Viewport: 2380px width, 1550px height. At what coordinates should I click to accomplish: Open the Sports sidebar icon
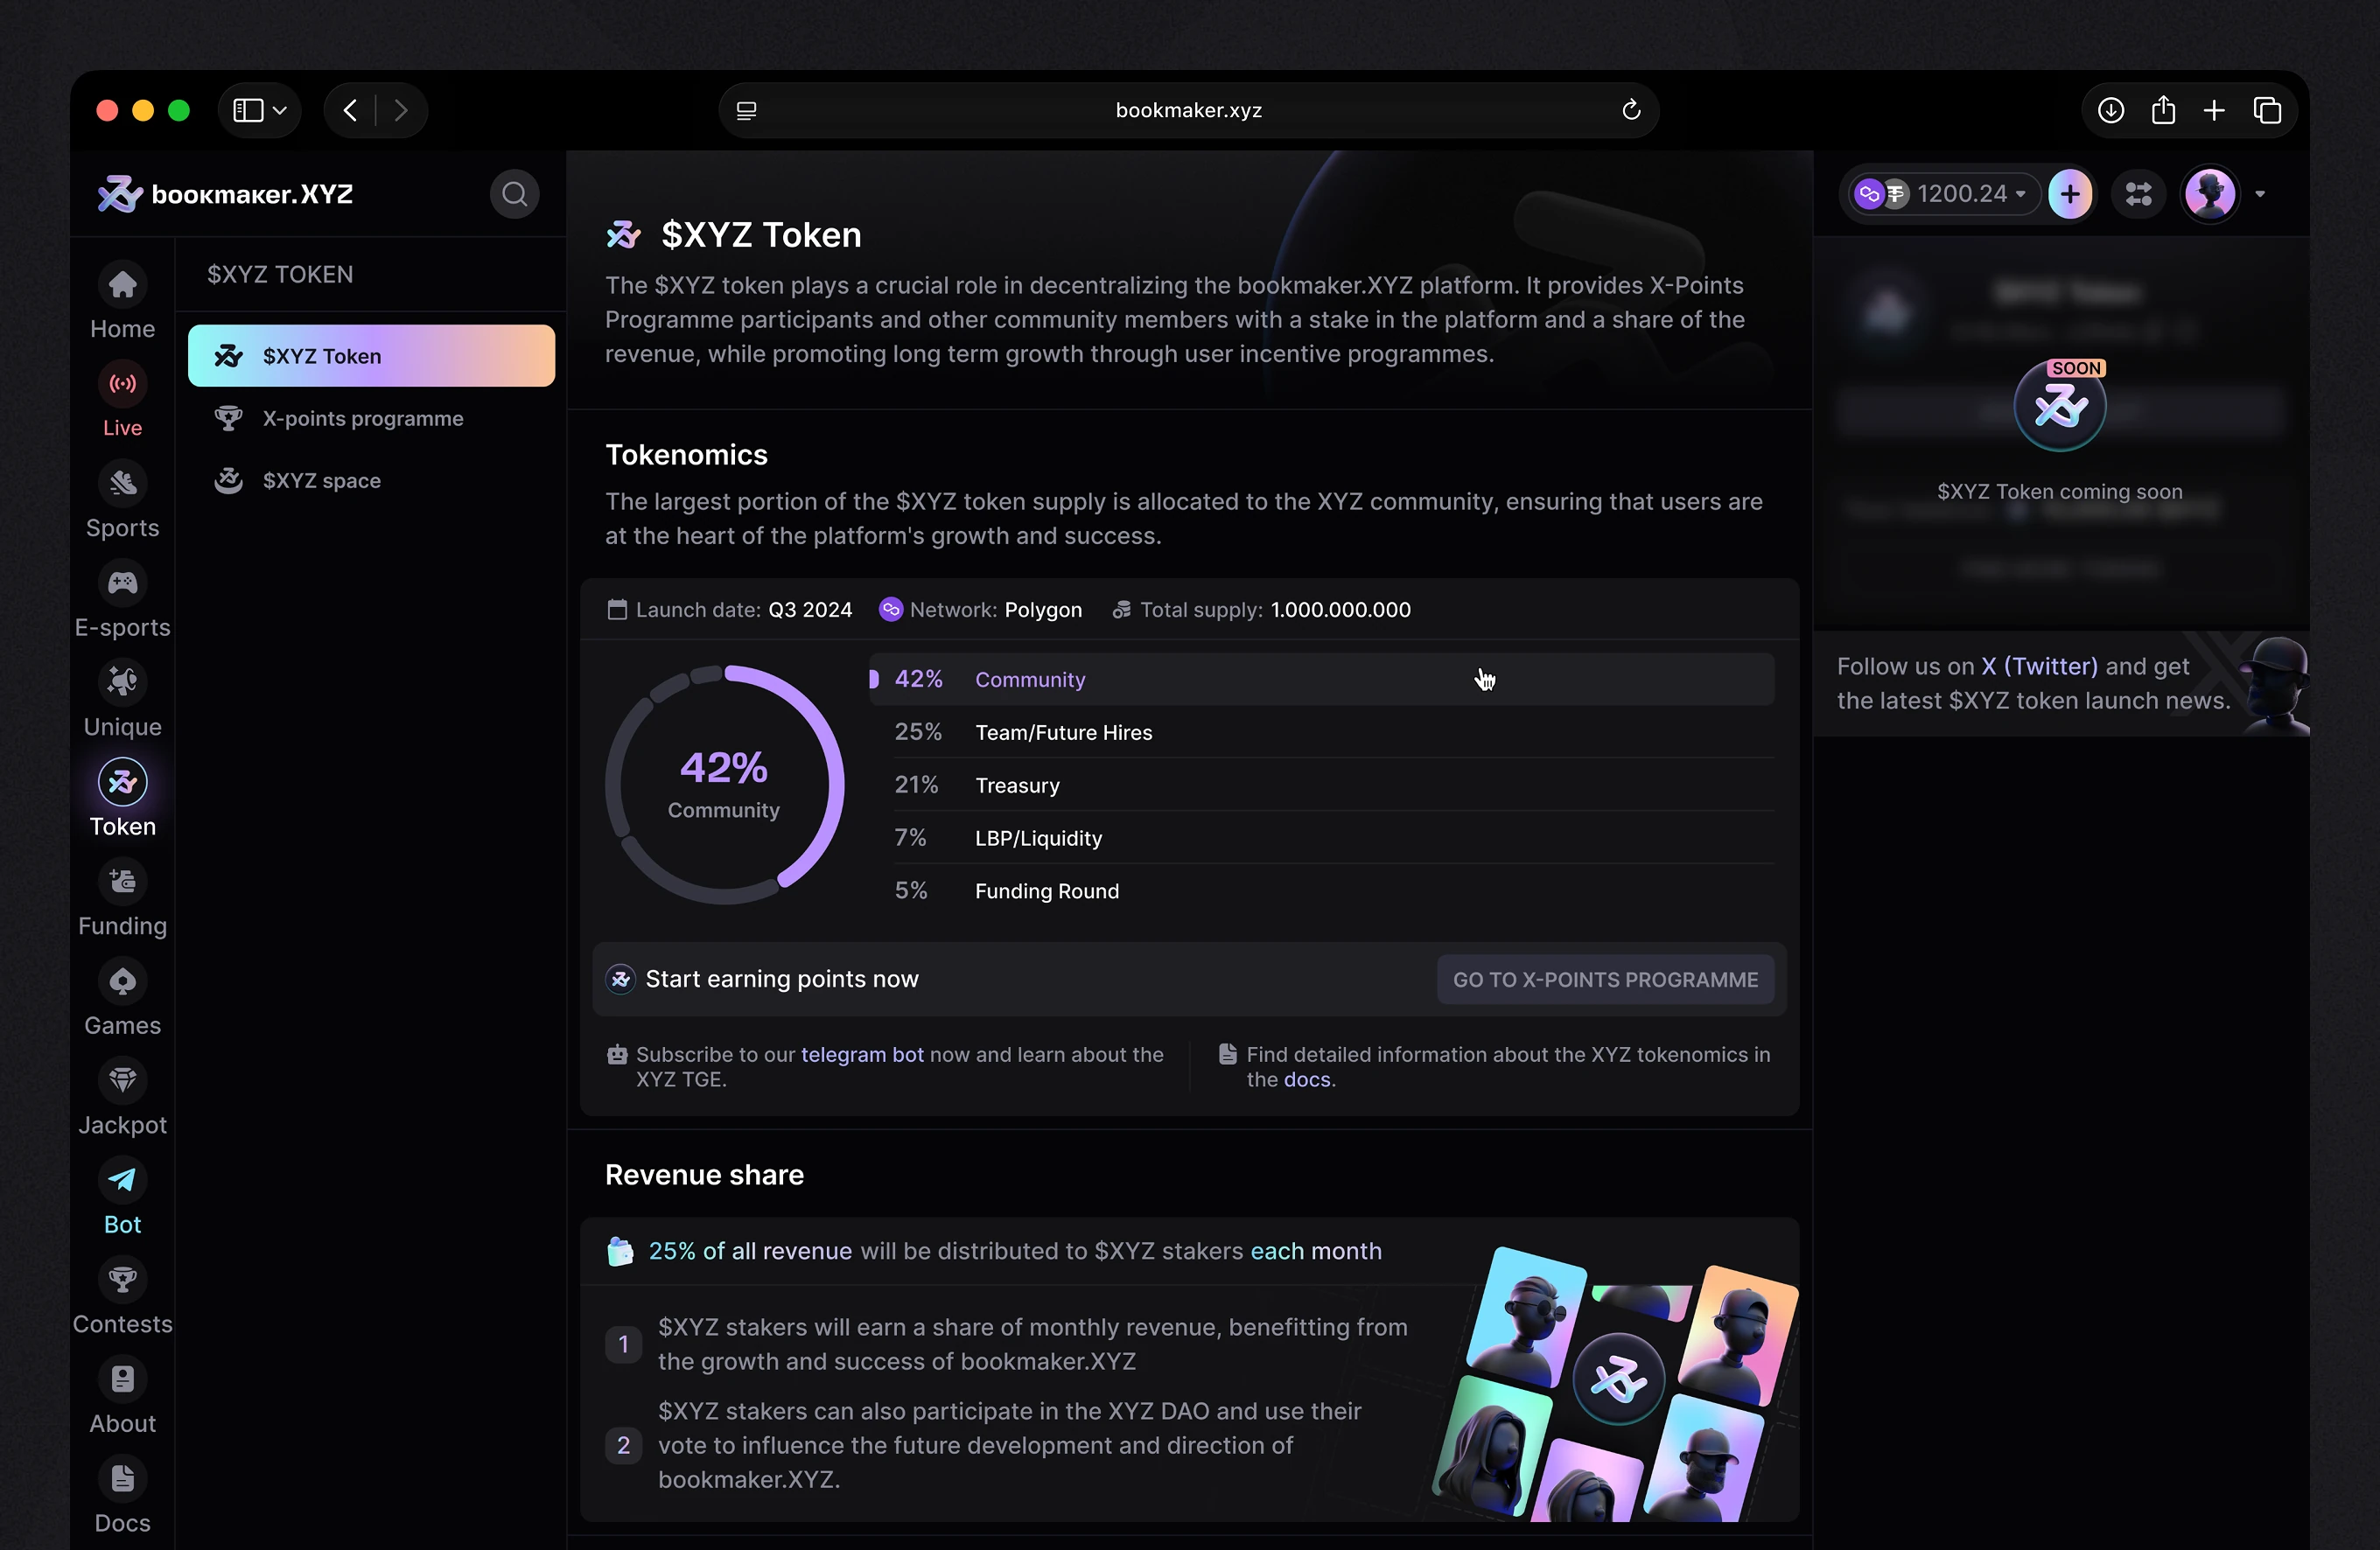click(122, 484)
